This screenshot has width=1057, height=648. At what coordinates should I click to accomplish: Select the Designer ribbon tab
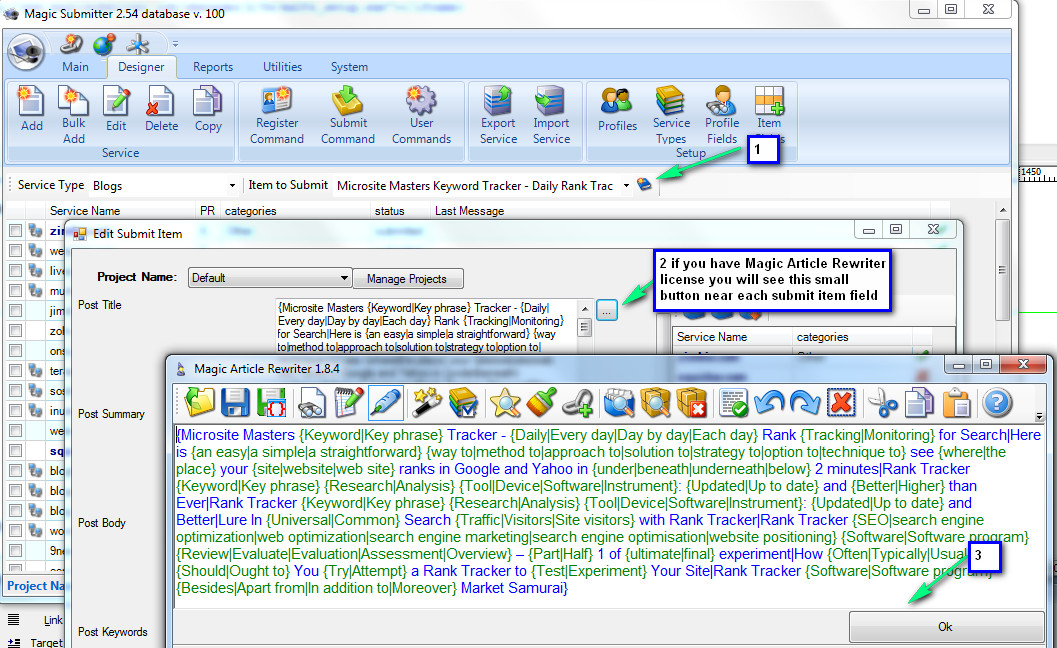coord(141,67)
